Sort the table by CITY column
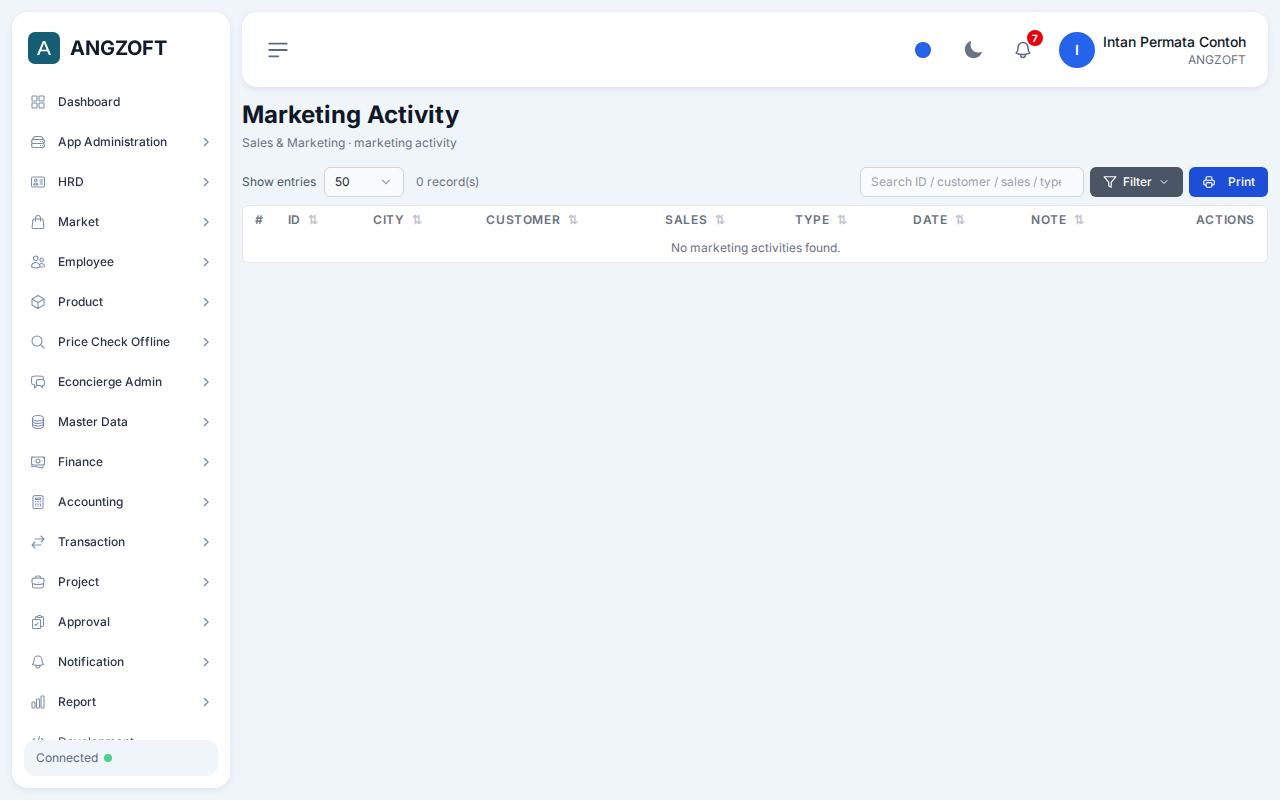1280x800 pixels. 397,220
